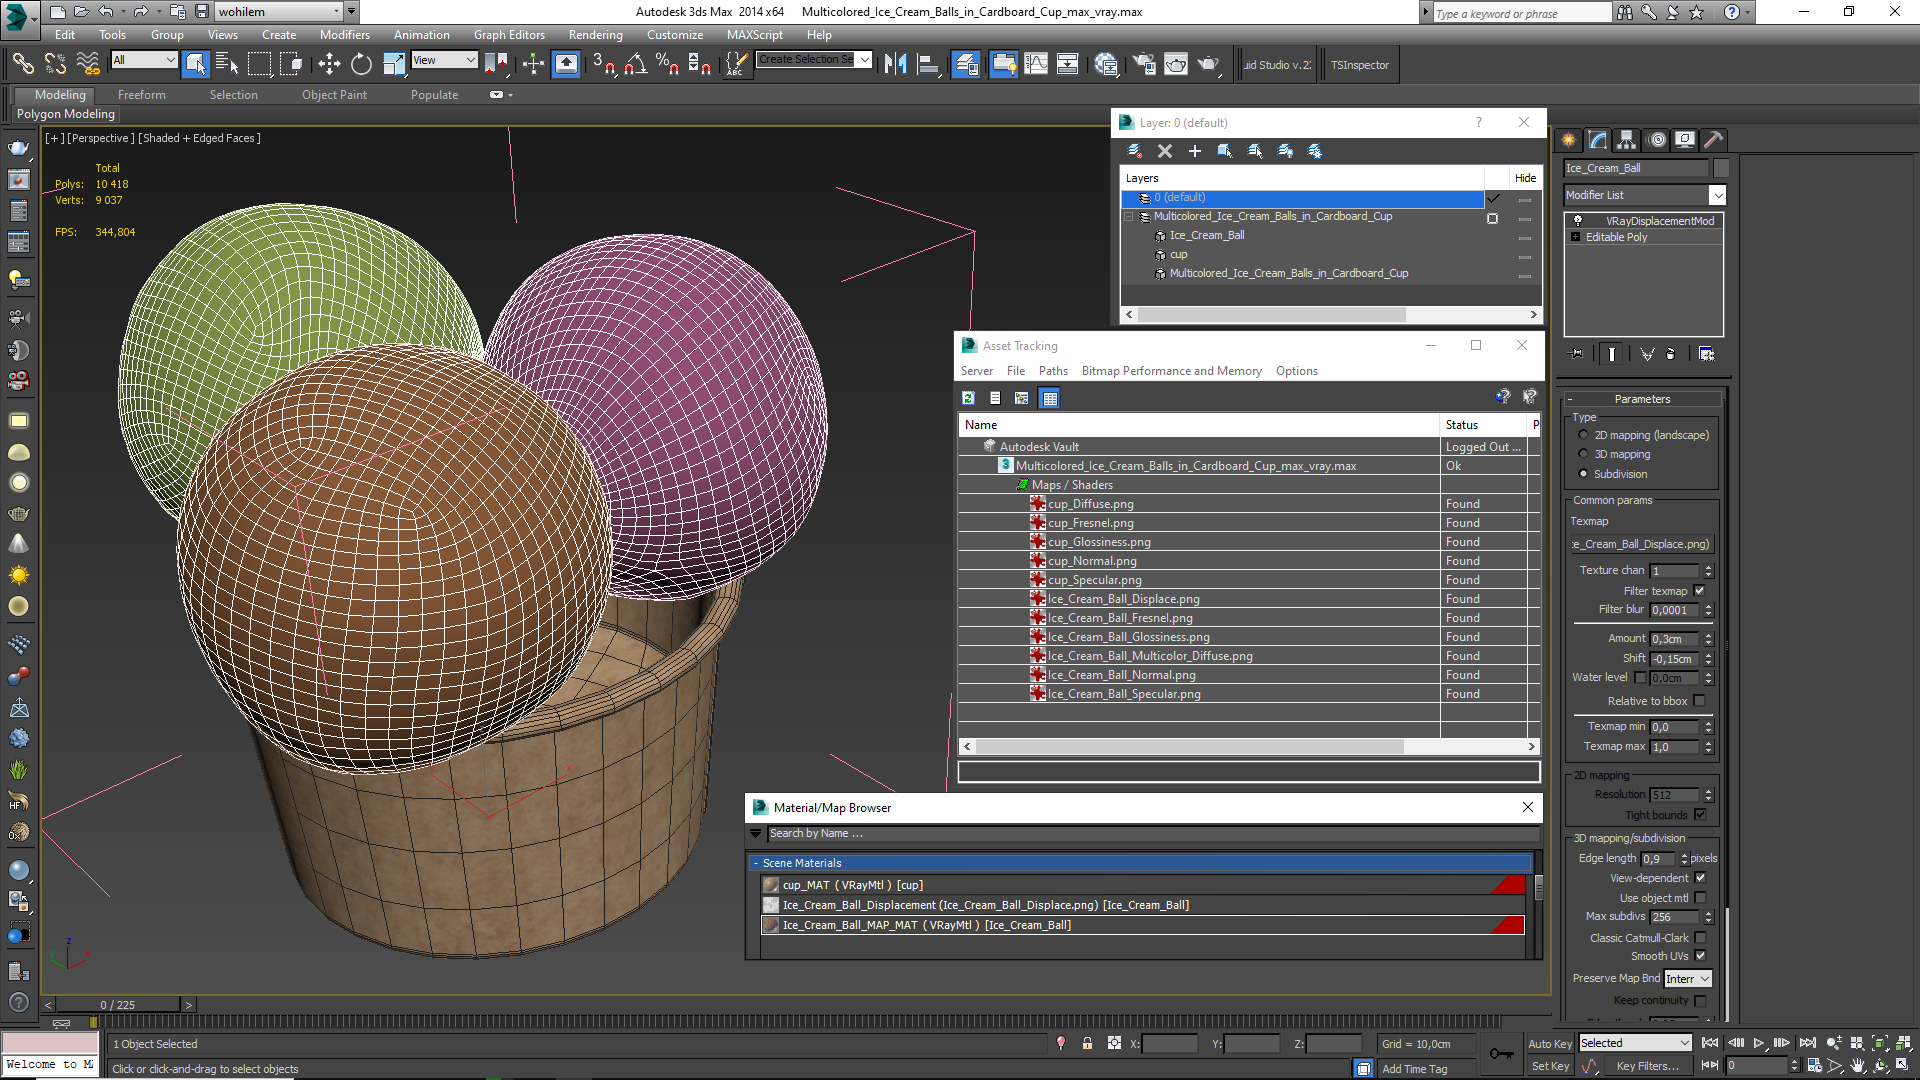1920x1080 pixels.
Task: Enable Classic Catmull-Clark checkbox
Action: 1700,938
